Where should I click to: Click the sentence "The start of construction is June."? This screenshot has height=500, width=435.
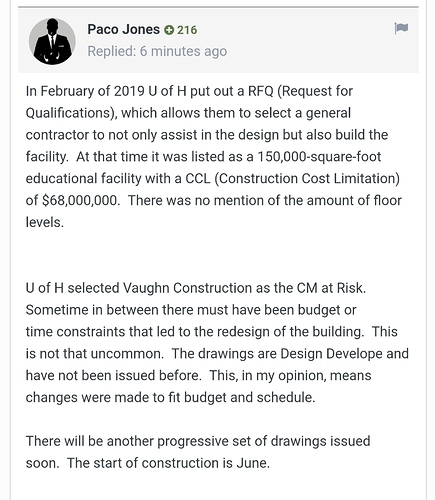tap(168, 463)
